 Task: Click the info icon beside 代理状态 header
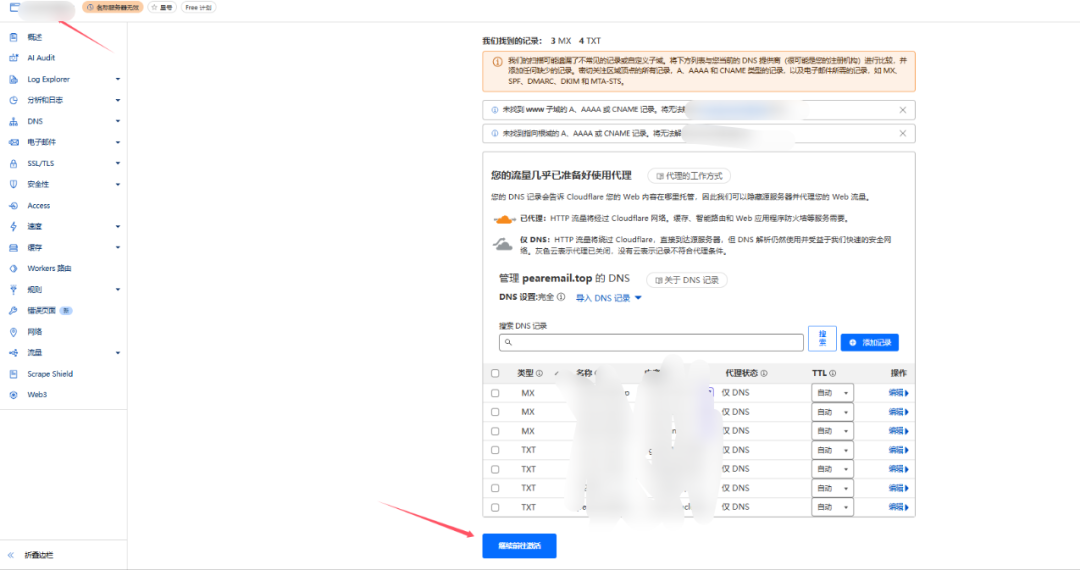click(764, 373)
